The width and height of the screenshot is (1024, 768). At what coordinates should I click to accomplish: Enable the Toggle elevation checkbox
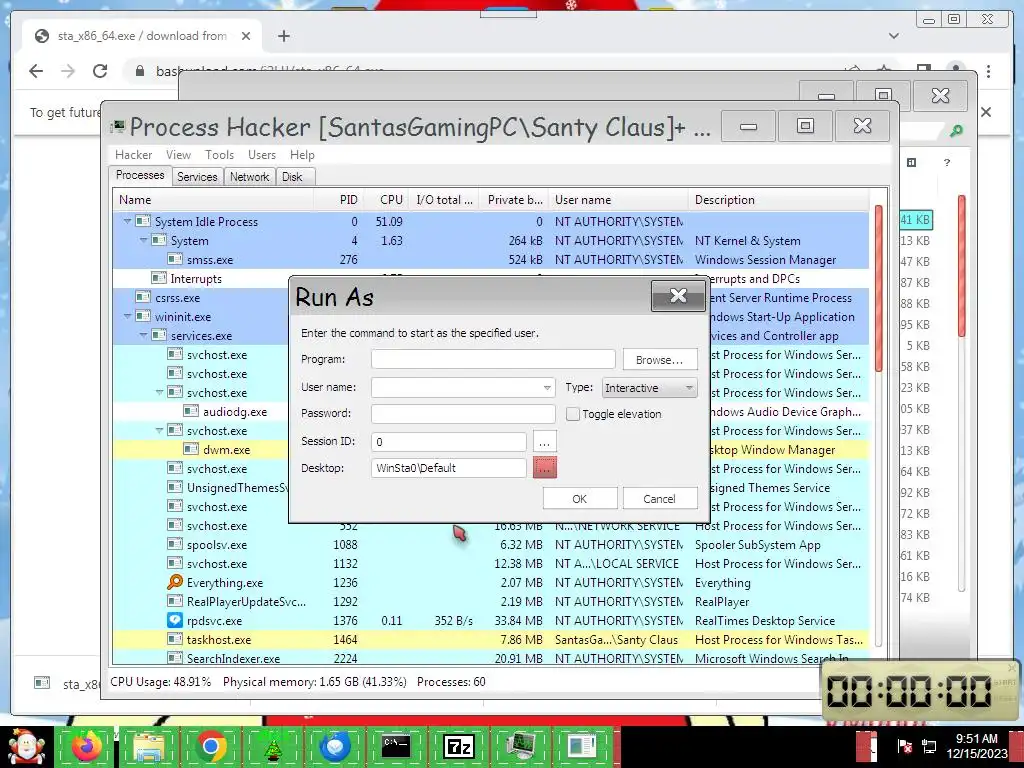tap(573, 414)
